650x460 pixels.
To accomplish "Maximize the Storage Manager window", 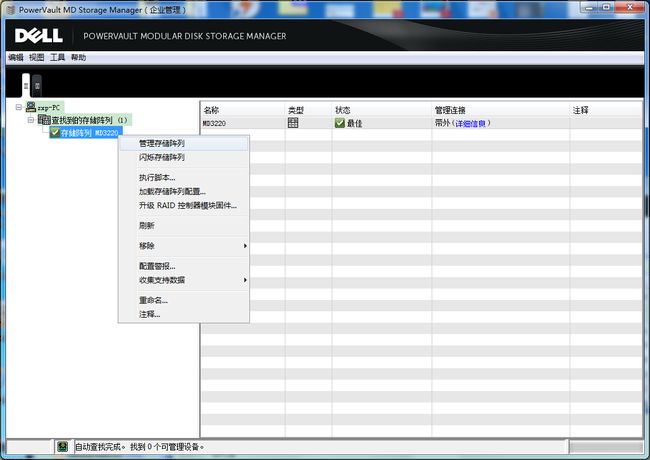I will click(x=606, y=7).
